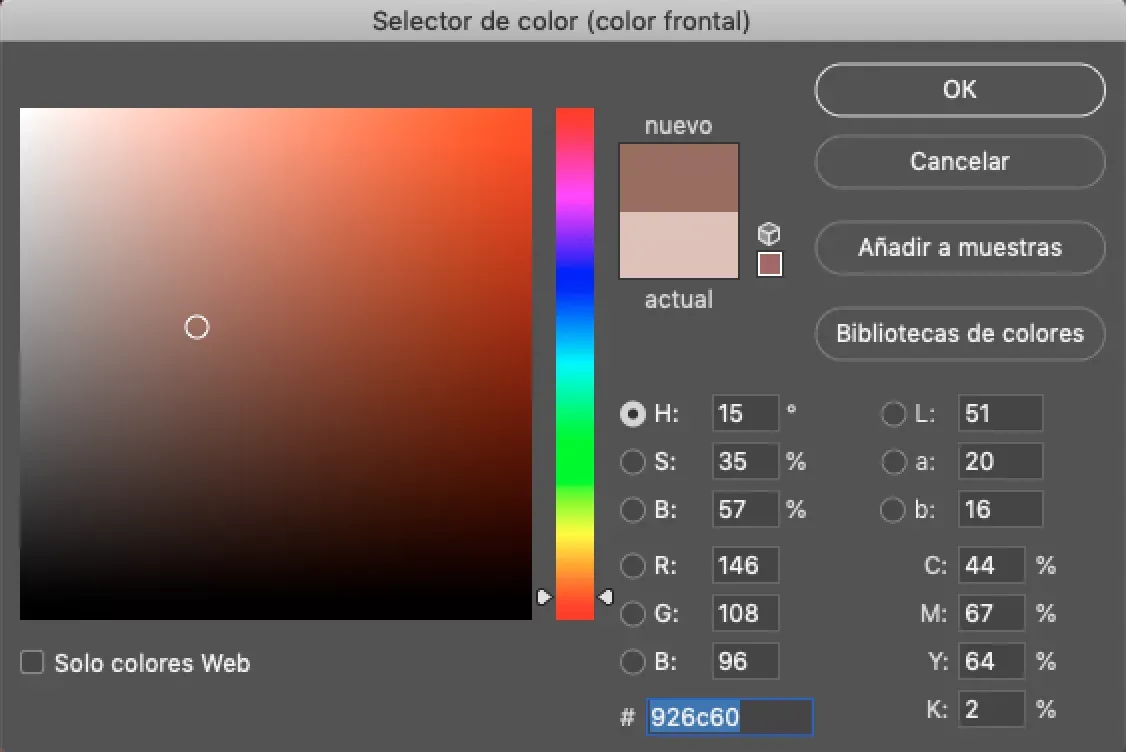Select the H hue radio button

[x=633, y=414]
